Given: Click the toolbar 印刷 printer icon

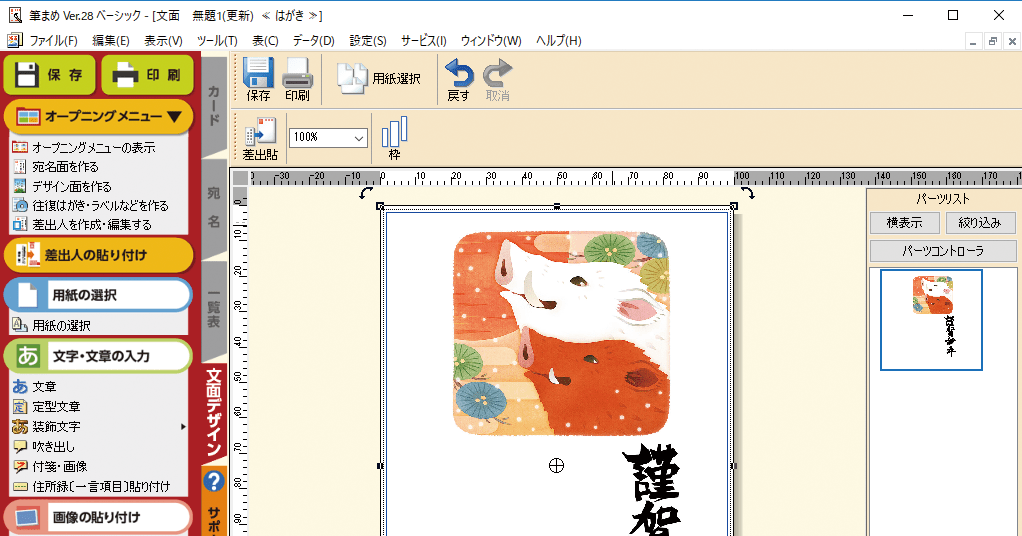Looking at the screenshot, I should [297, 79].
